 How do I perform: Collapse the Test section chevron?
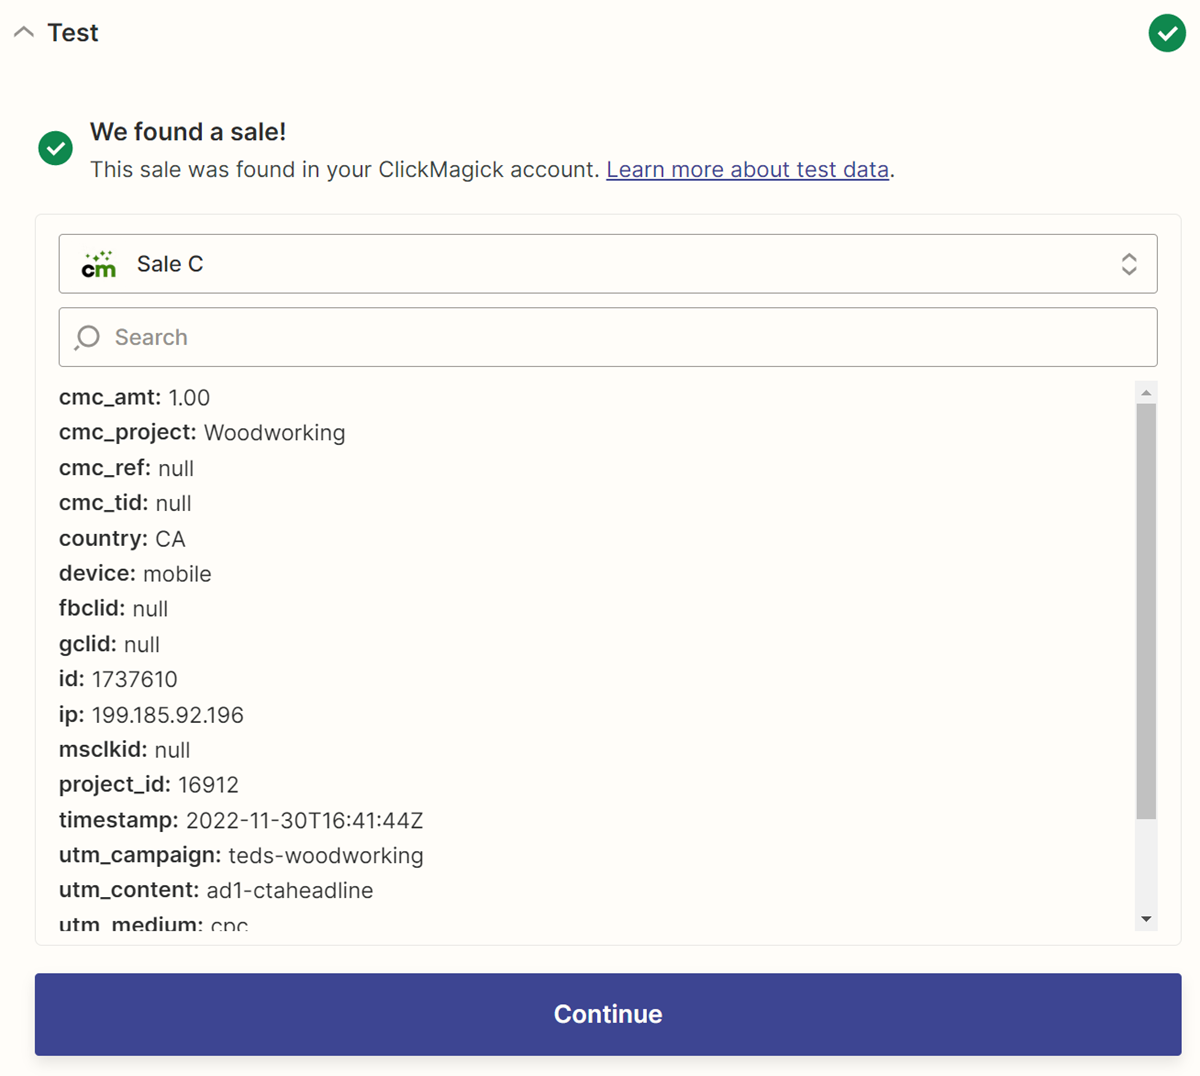pos(24,33)
